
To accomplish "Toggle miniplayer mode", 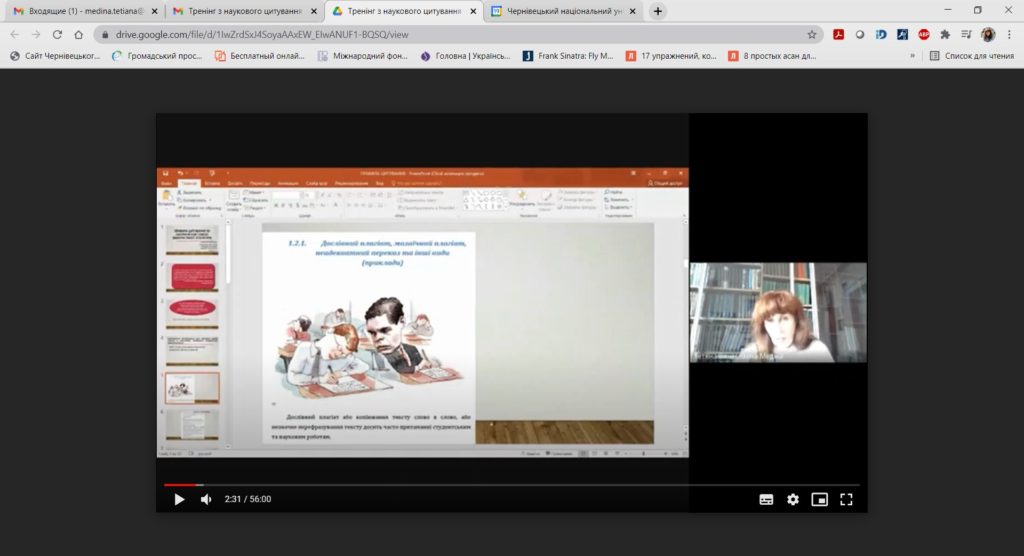I will pos(820,500).
